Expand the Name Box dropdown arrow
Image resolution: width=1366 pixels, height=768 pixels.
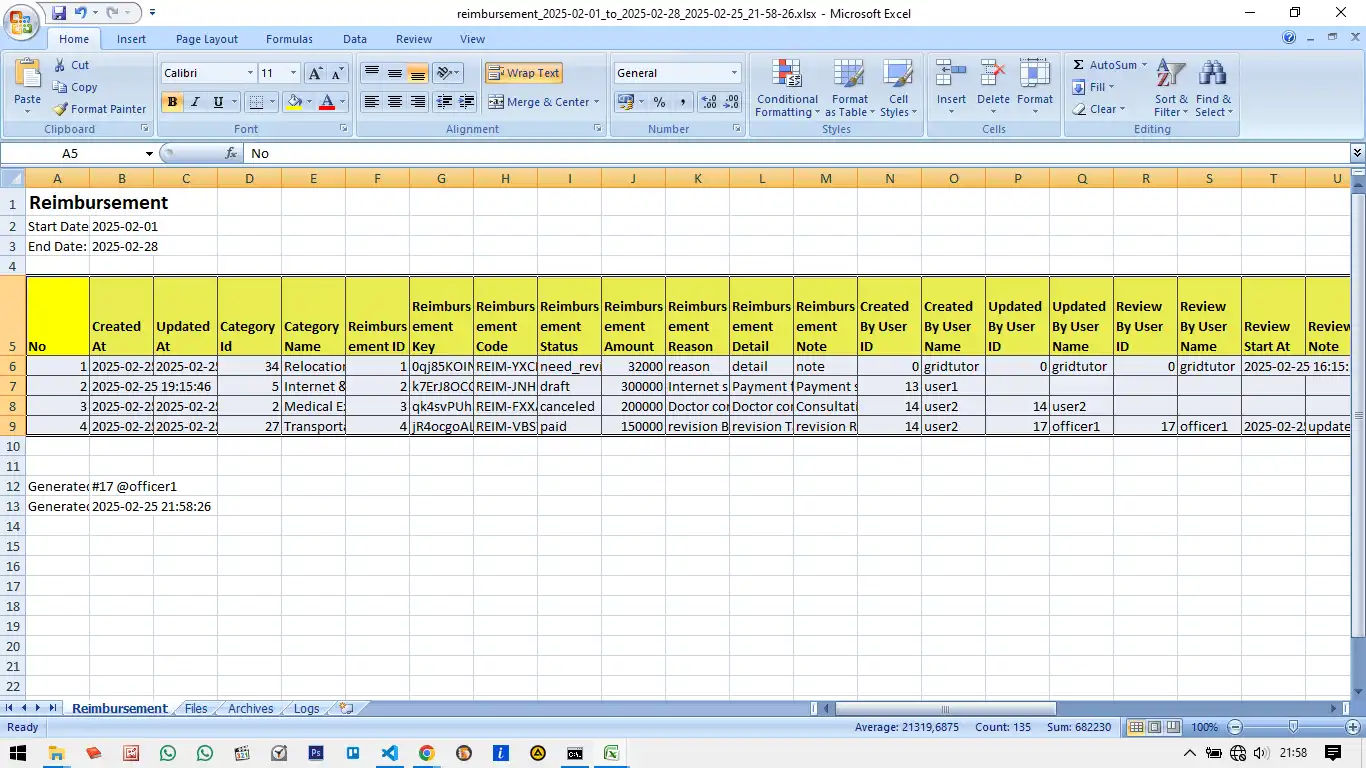tap(149, 154)
